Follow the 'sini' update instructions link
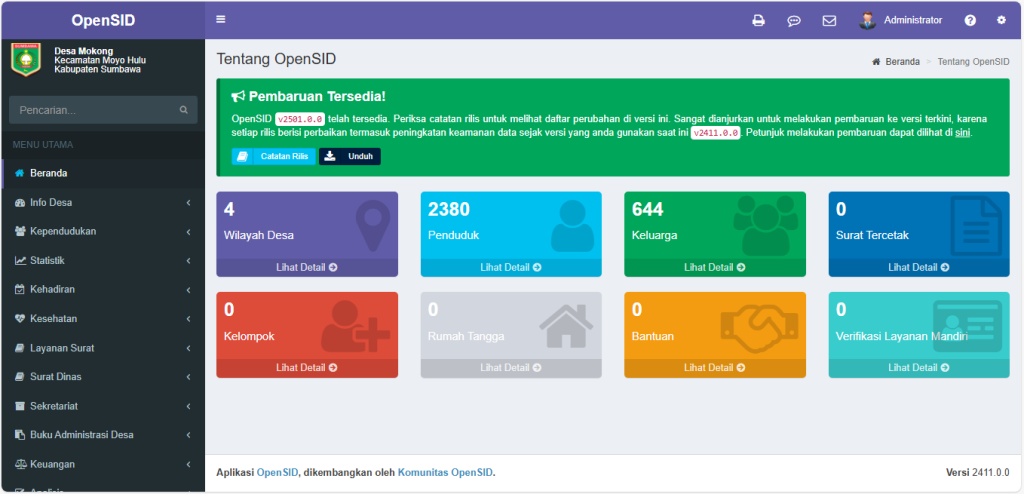The height and width of the screenshot is (494, 1024). coord(963,133)
